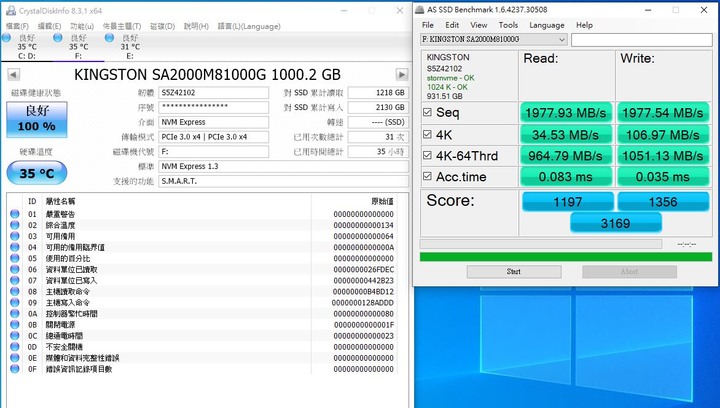This screenshot has height=408, width=720.
Task: Click status dot of attribute 02 綜合溫度
Action: pyautogui.click(x=15, y=225)
